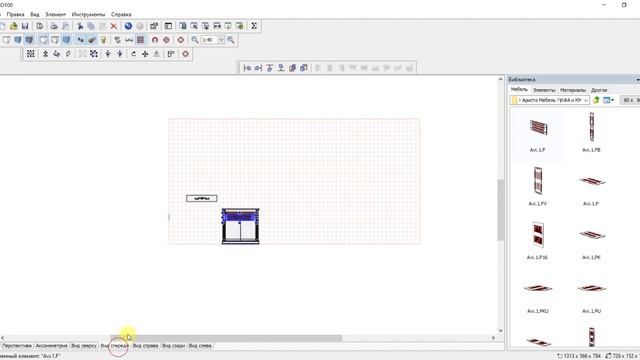The height and width of the screenshot is (360, 640).
Task: Open the Справка menu
Action: pos(121,14)
